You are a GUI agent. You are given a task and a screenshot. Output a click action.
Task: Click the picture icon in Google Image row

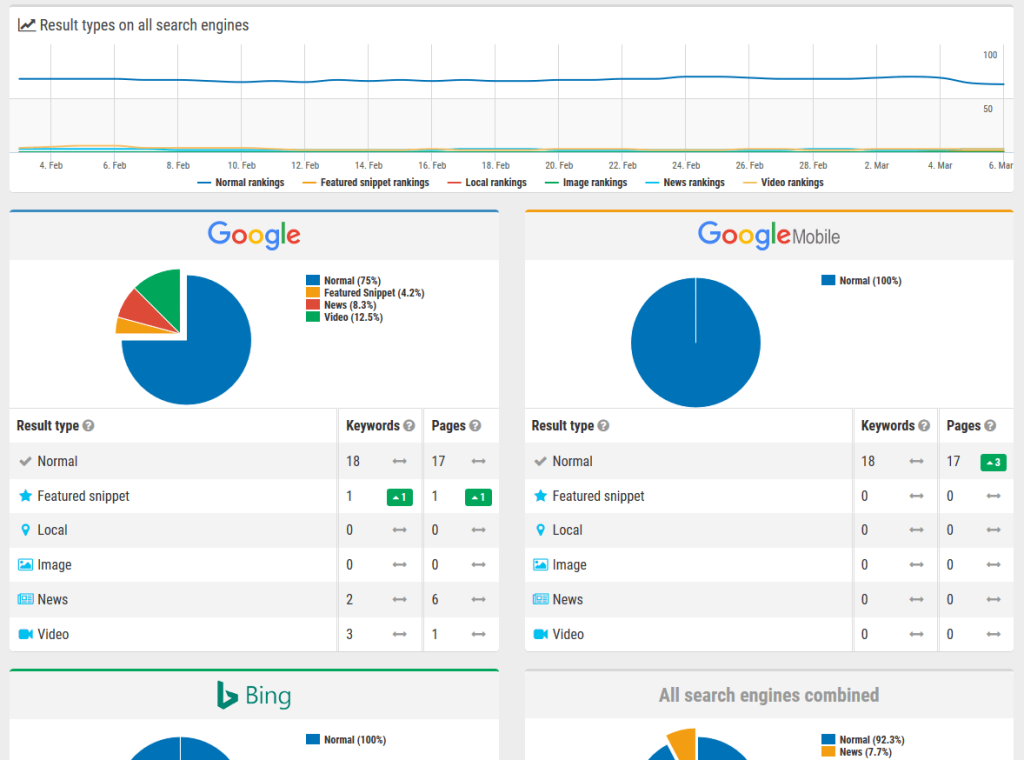pyautogui.click(x=25, y=565)
